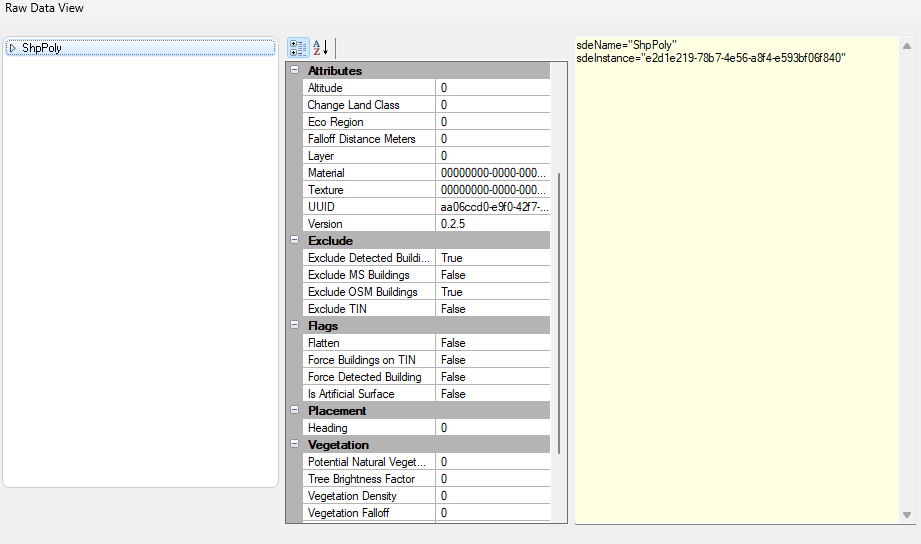Collapse the Vegetation category

(x=294, y=445)
